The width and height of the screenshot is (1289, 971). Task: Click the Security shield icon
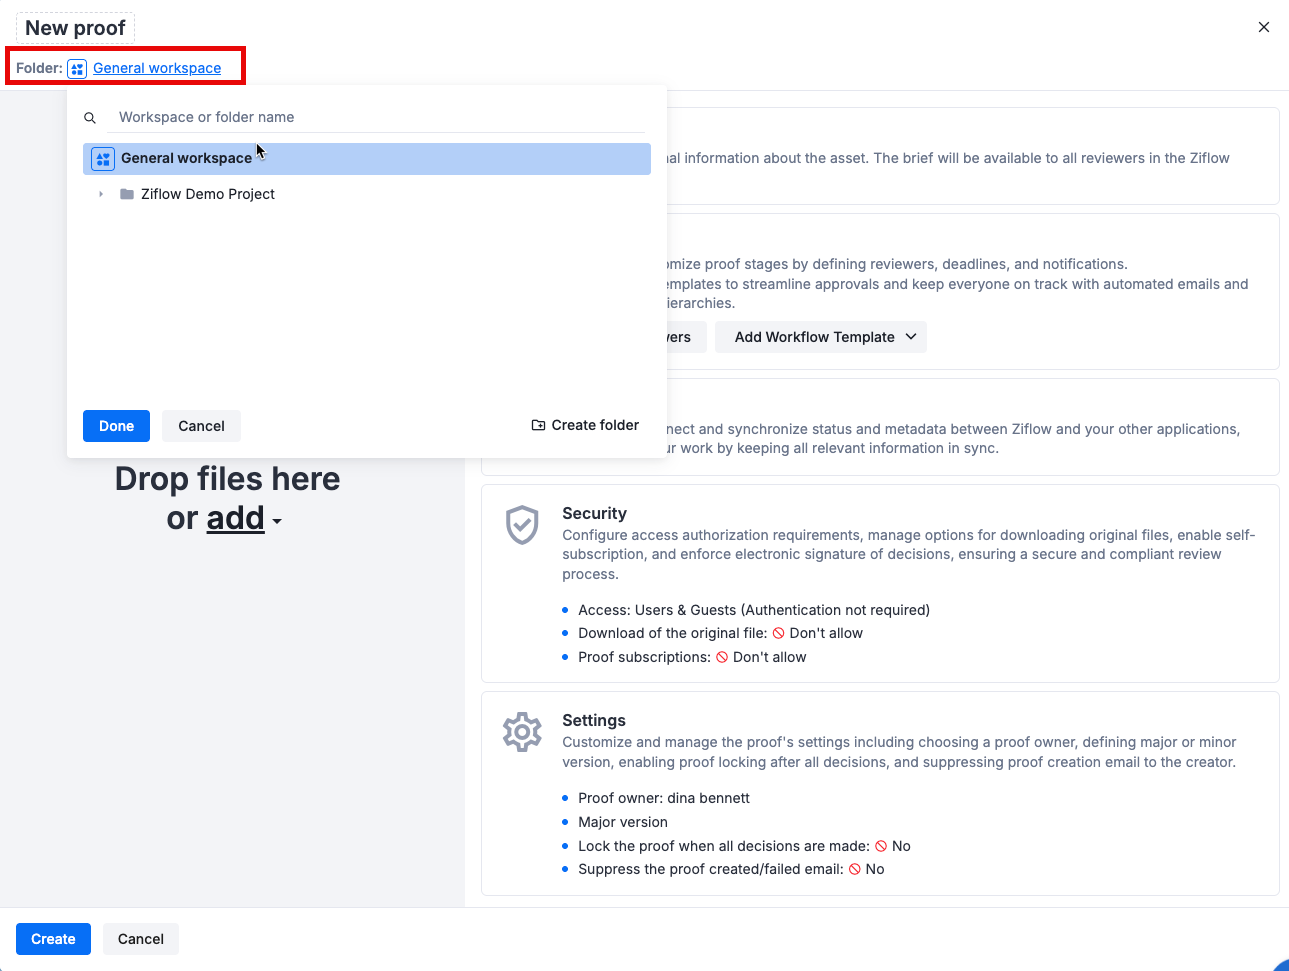(522, 525)
